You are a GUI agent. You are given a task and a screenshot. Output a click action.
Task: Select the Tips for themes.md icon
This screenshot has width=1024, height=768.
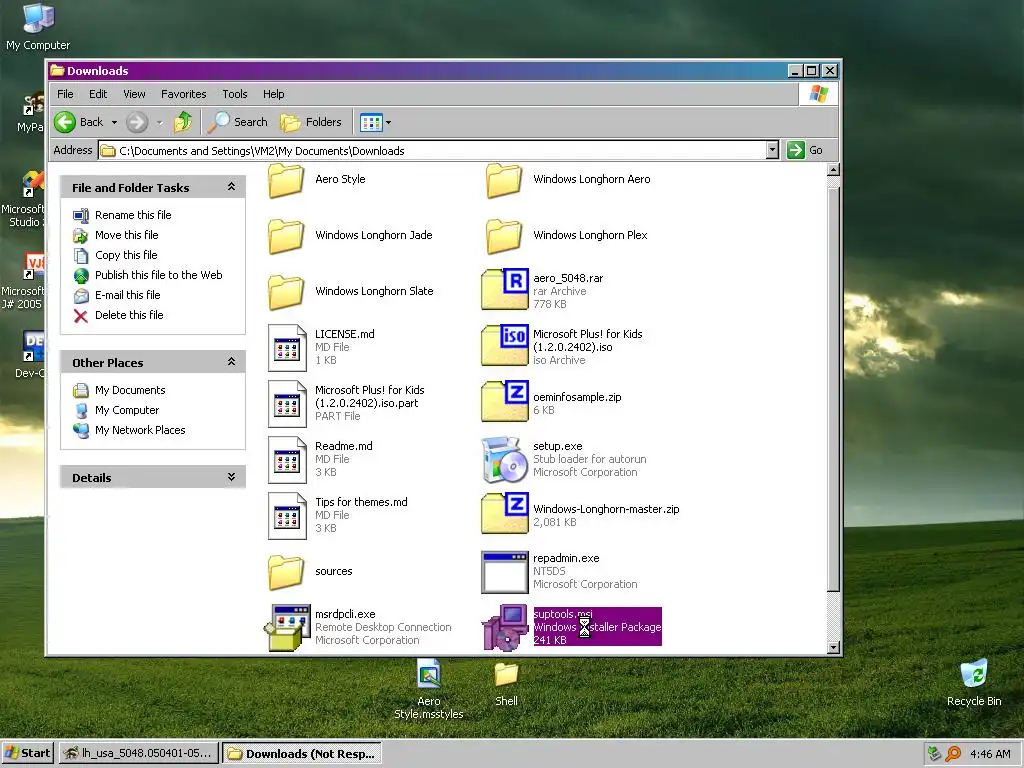(x=287, y=516)
